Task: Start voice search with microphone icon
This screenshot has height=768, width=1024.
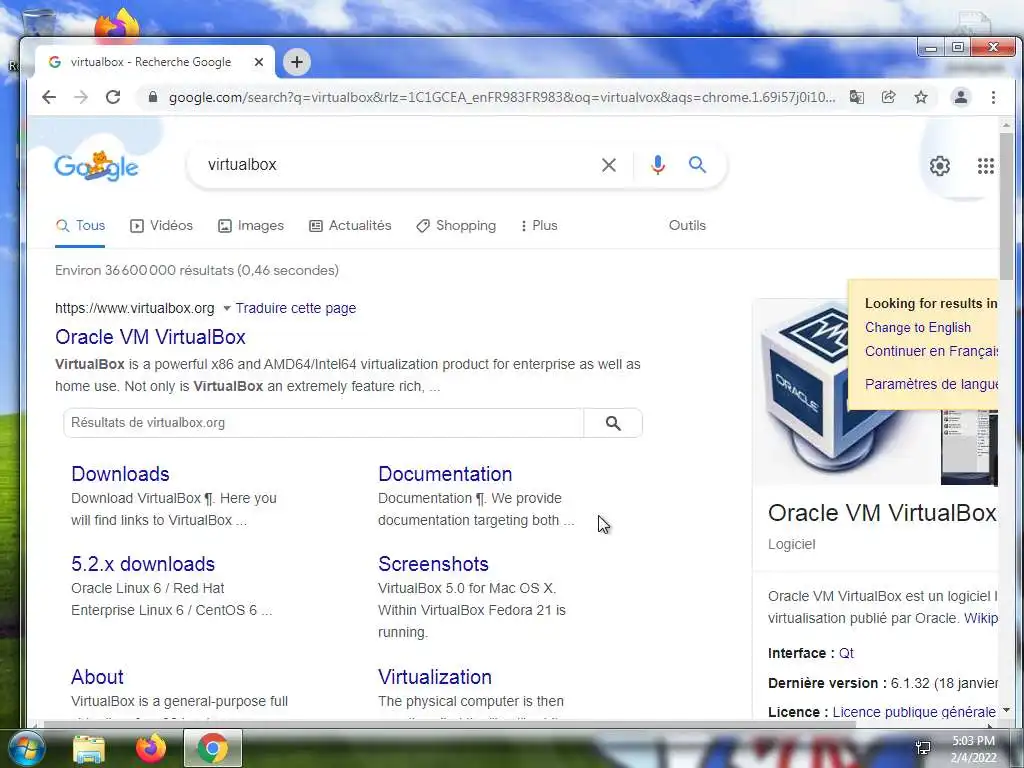Action: (x=658, y=165)
